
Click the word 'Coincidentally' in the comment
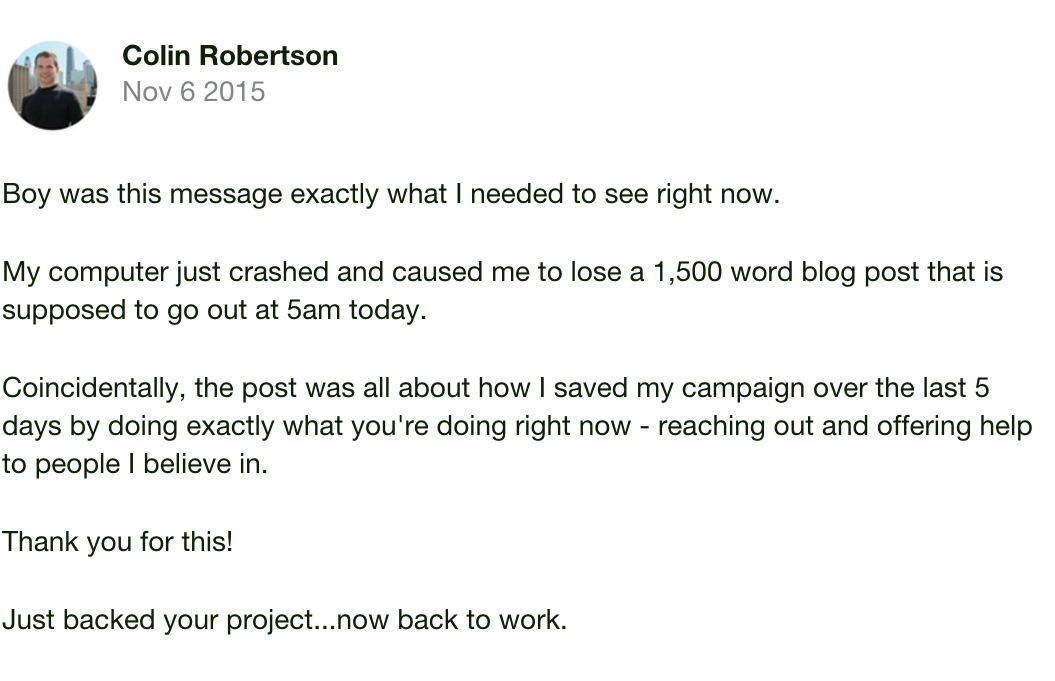point(94,388)
